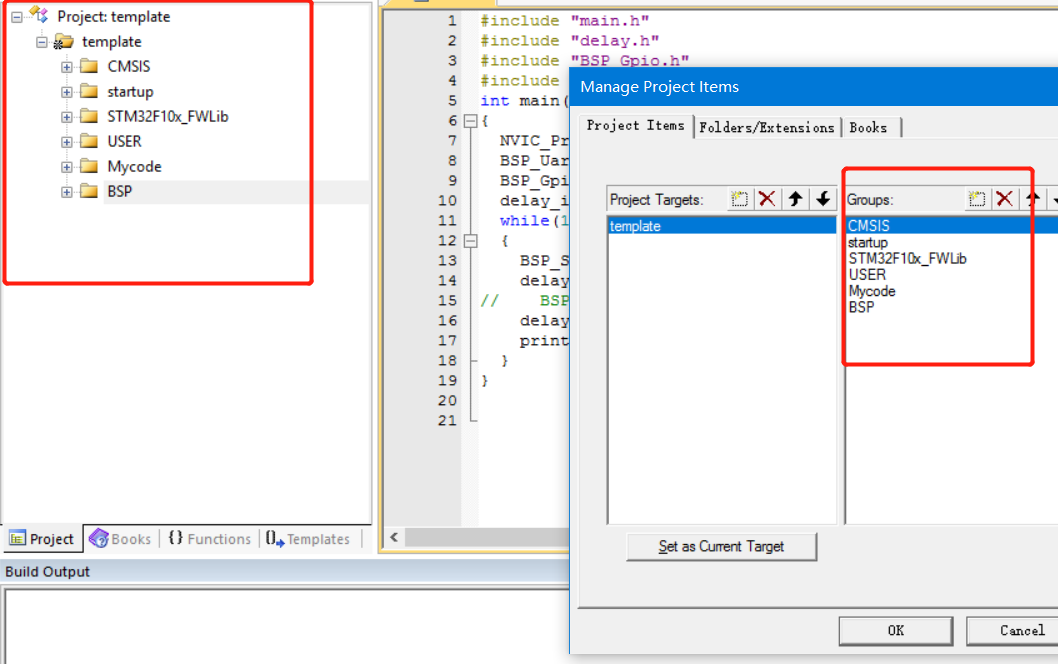This screenshot has width=1058, height=664.
Task: Select the template target label in tree
Action: click(x=111, y=42)
